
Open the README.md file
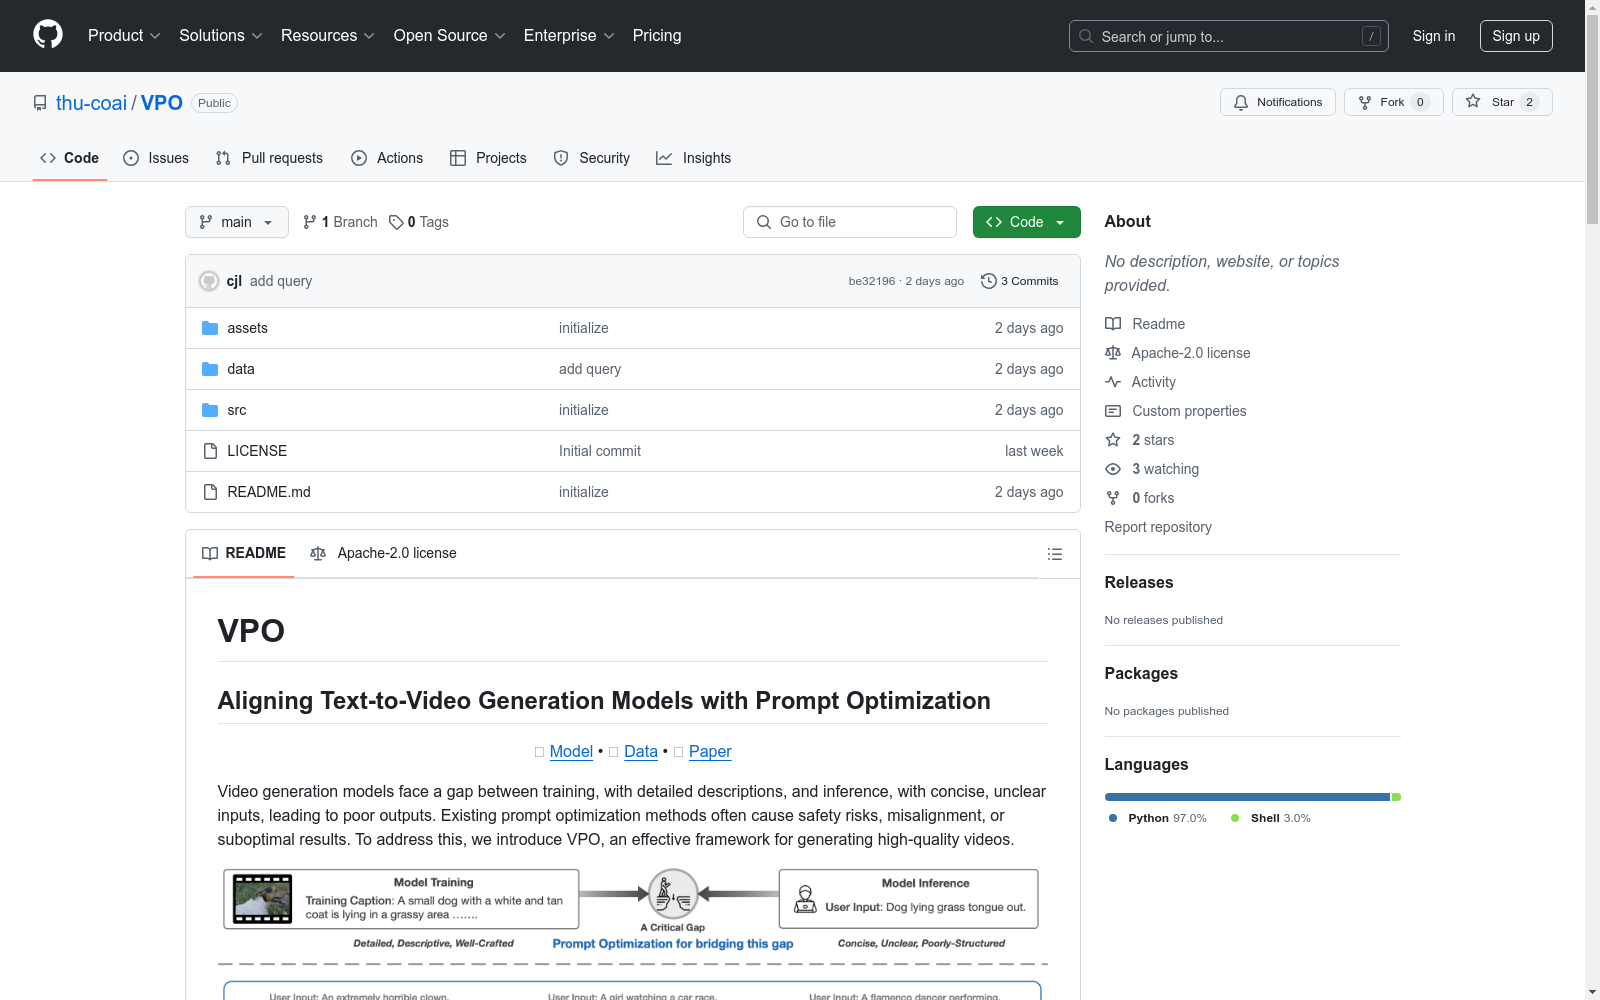point(269,492)
